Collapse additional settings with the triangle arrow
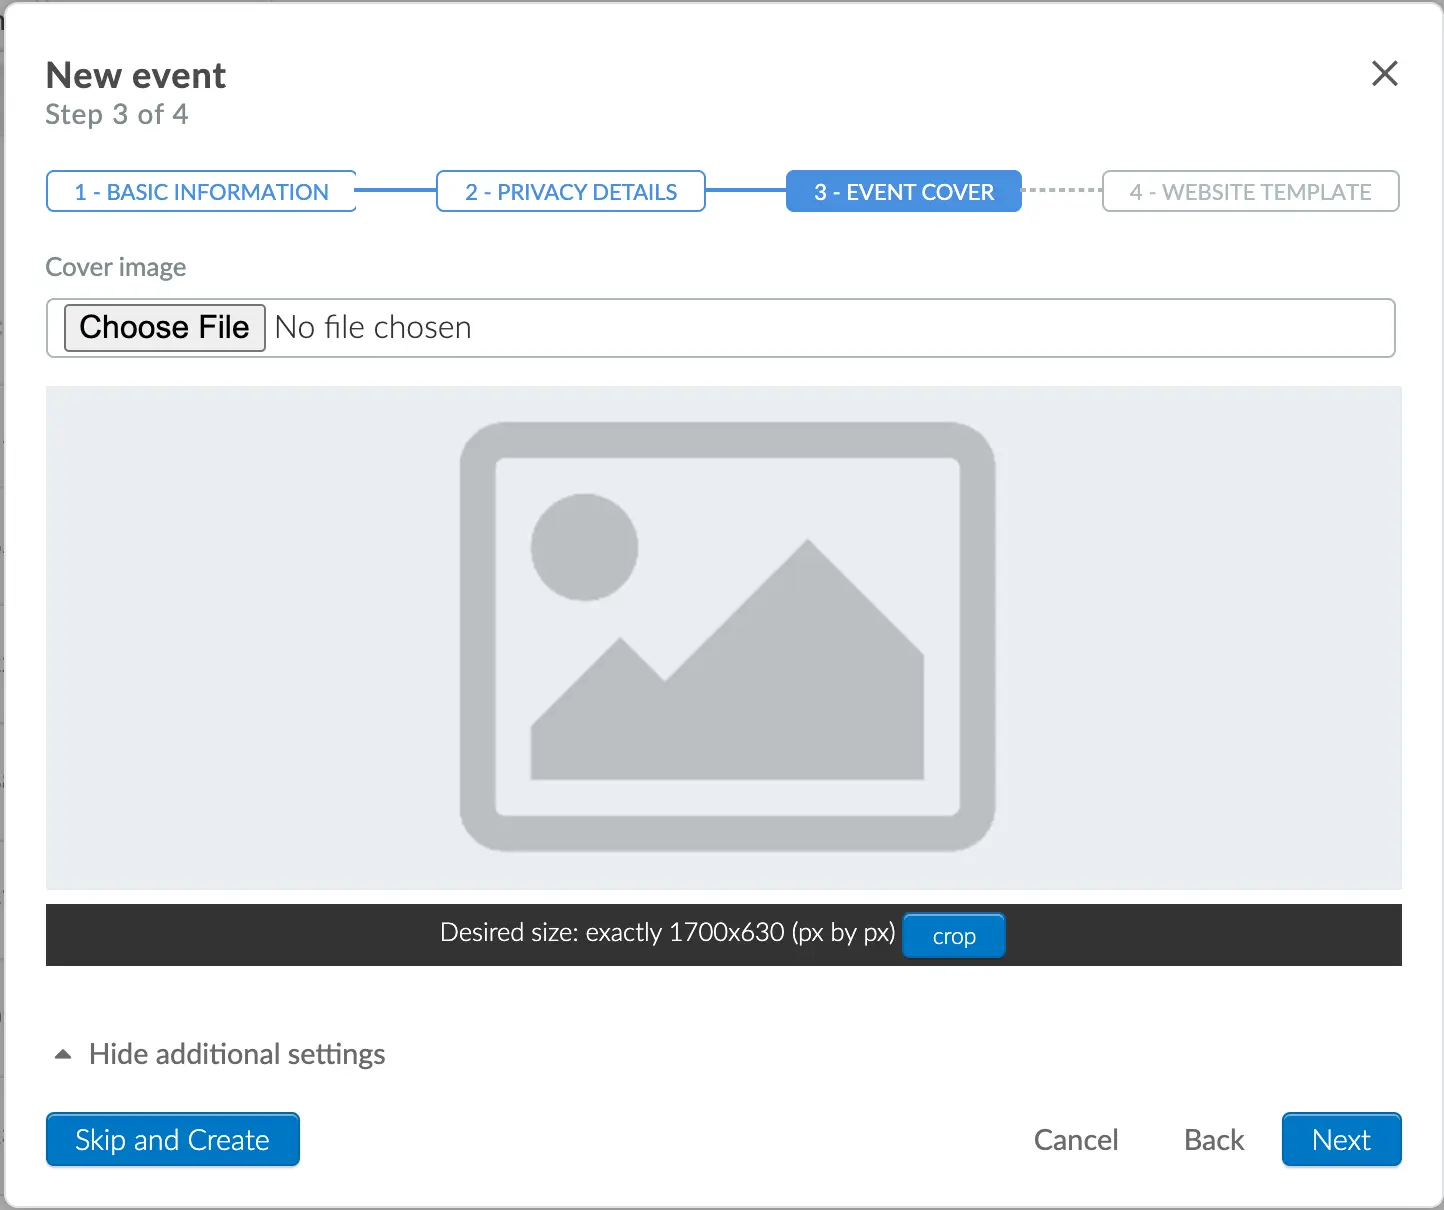 click(x=63, y=1054)
